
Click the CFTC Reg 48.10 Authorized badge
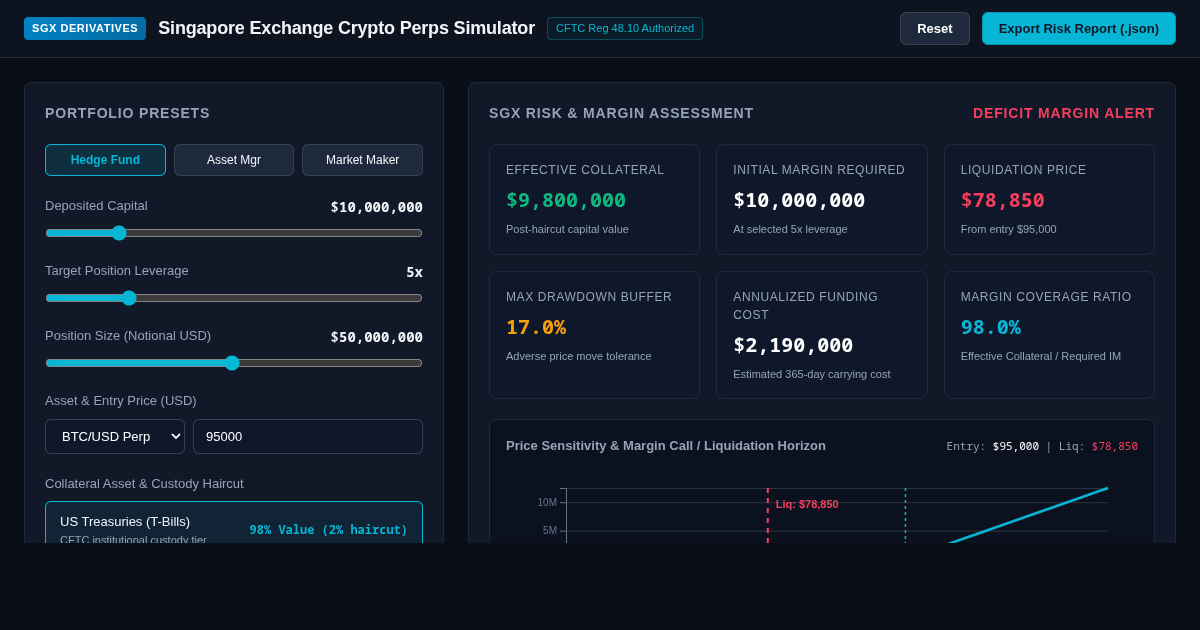click(x=625, y=28)
